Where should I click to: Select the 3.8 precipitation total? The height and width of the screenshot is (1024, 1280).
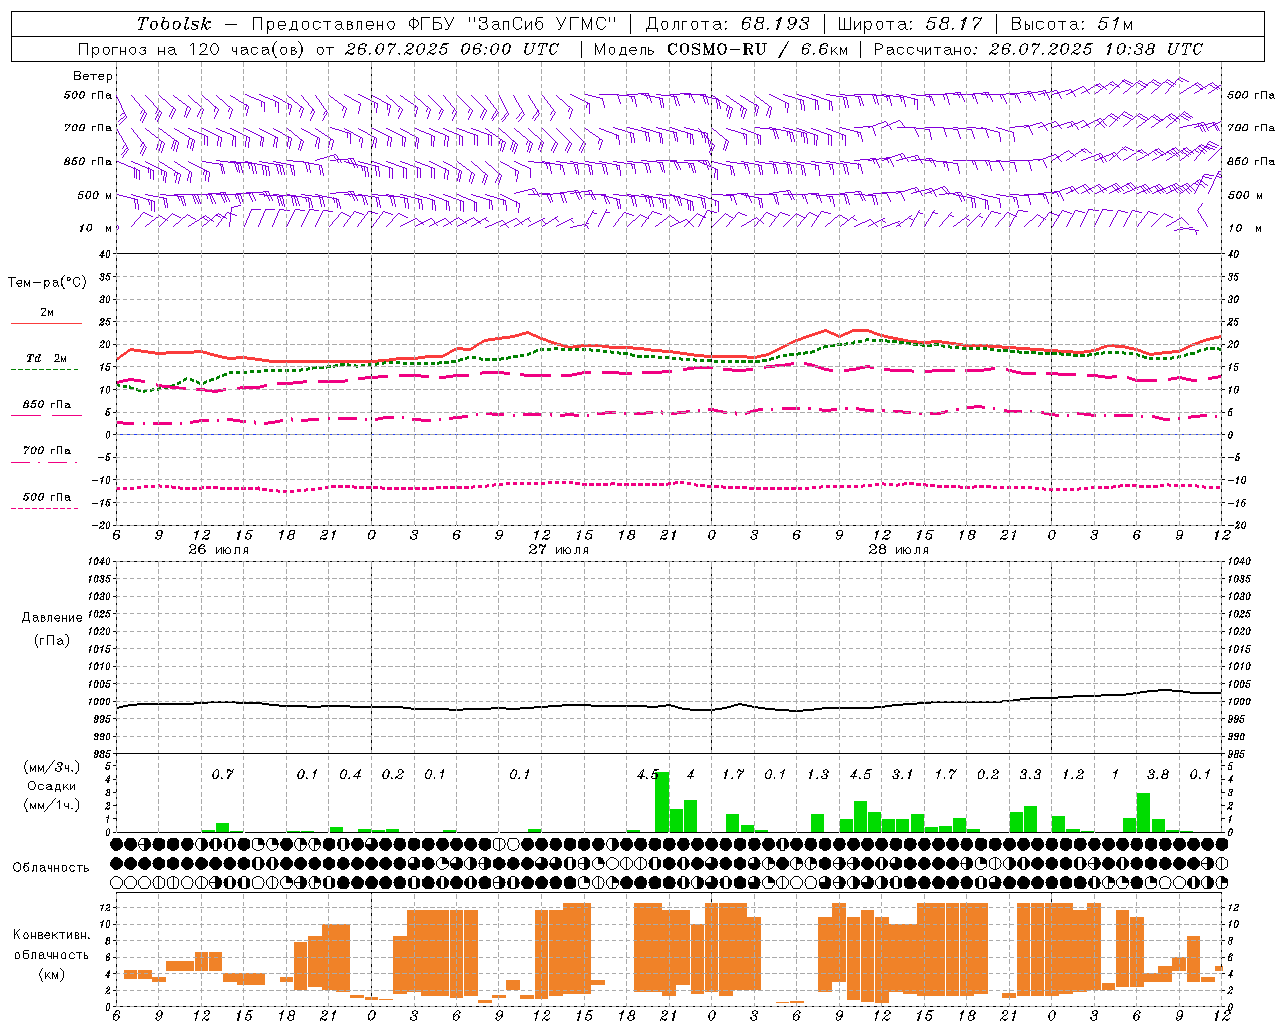pyautogui.click(x=1158, y=774)
